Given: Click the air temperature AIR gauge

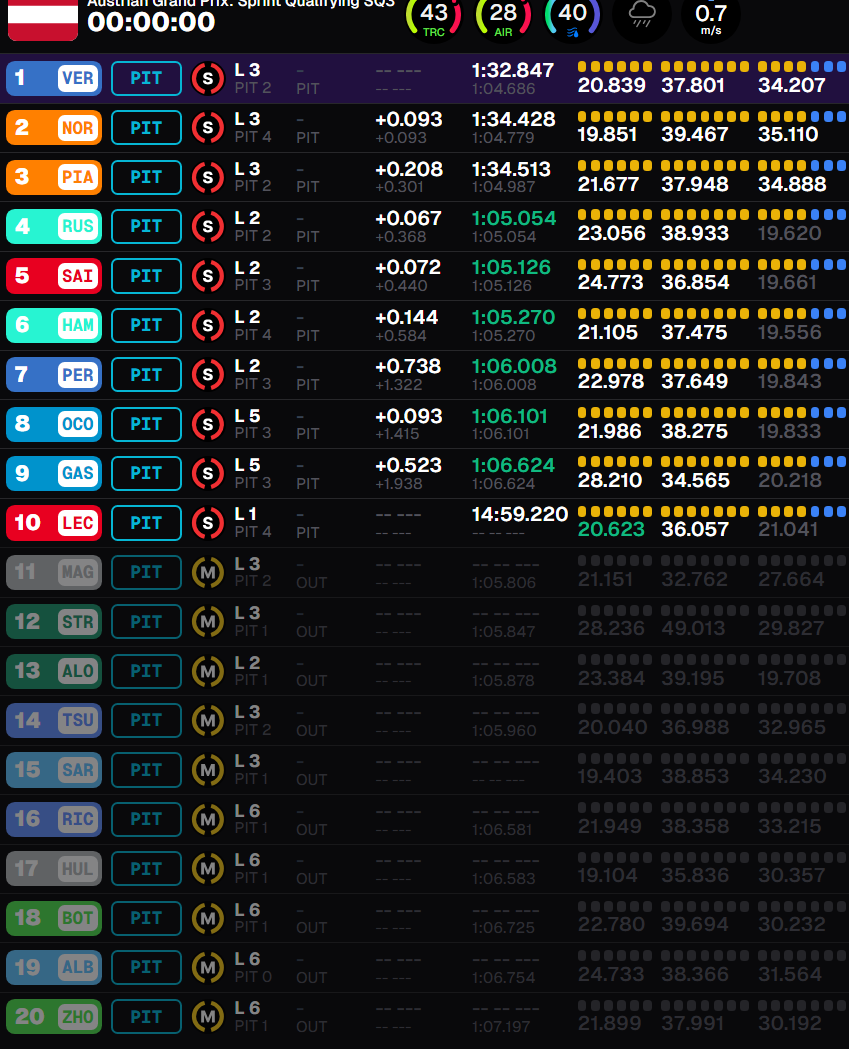Looking at the screenshot, I should [x=503, y=17].
